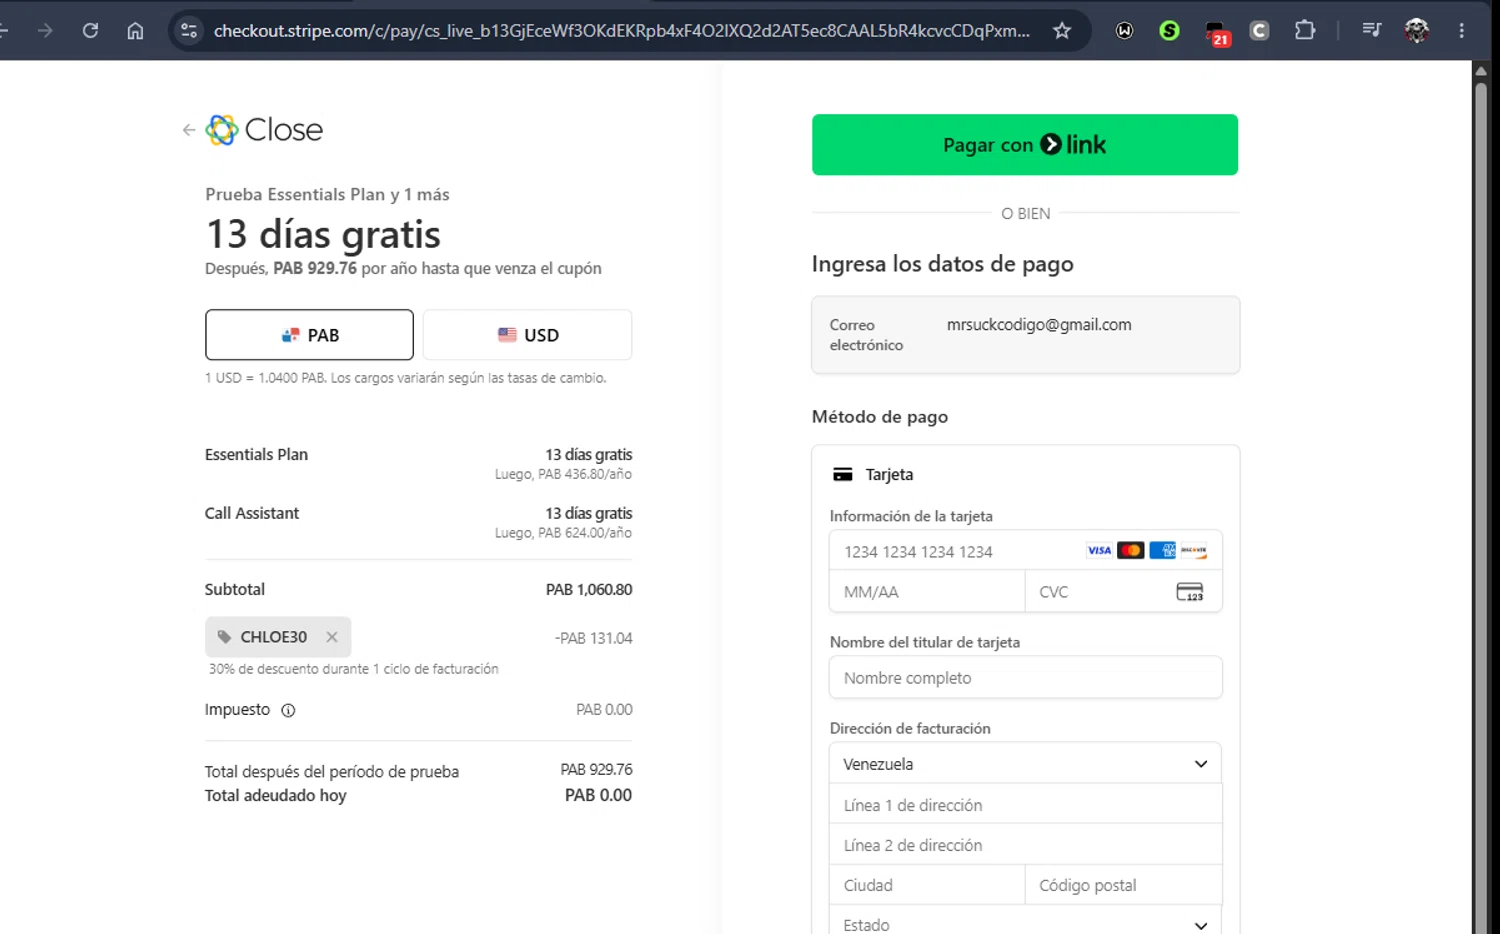Image resolution: width=1500 pixels, height=934 pixels.
Task: Focus the CVC field
Action: click(1123, 592)
